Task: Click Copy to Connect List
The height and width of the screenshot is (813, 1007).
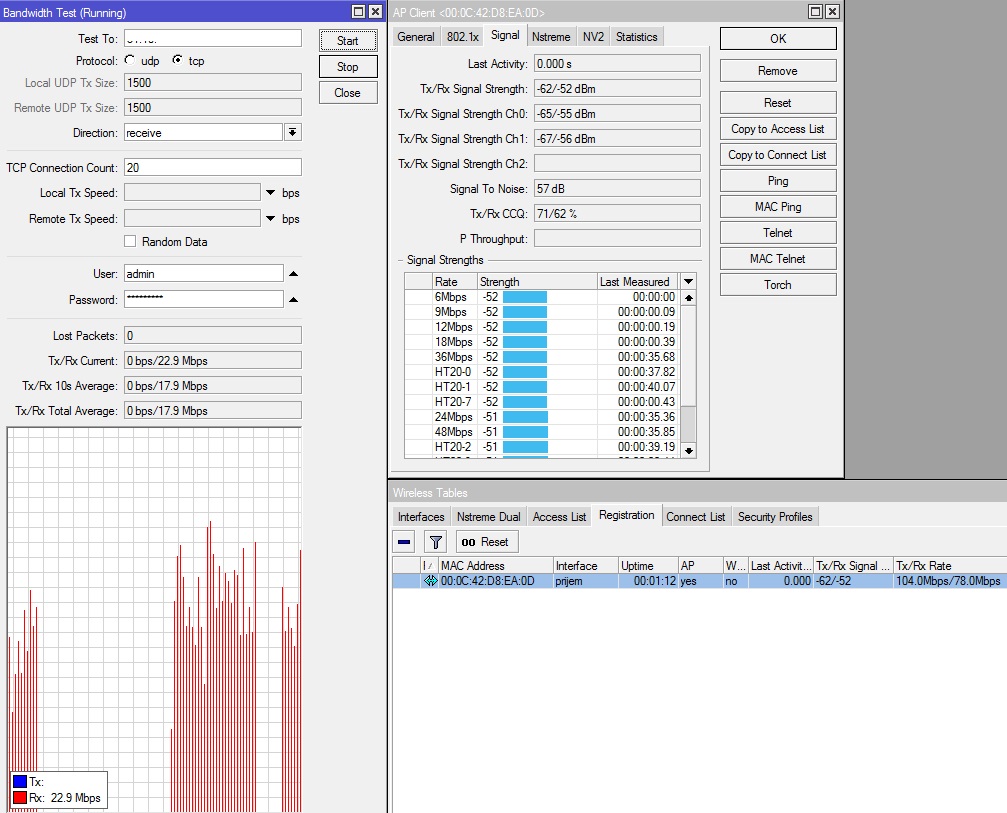Action: point(778,155)
